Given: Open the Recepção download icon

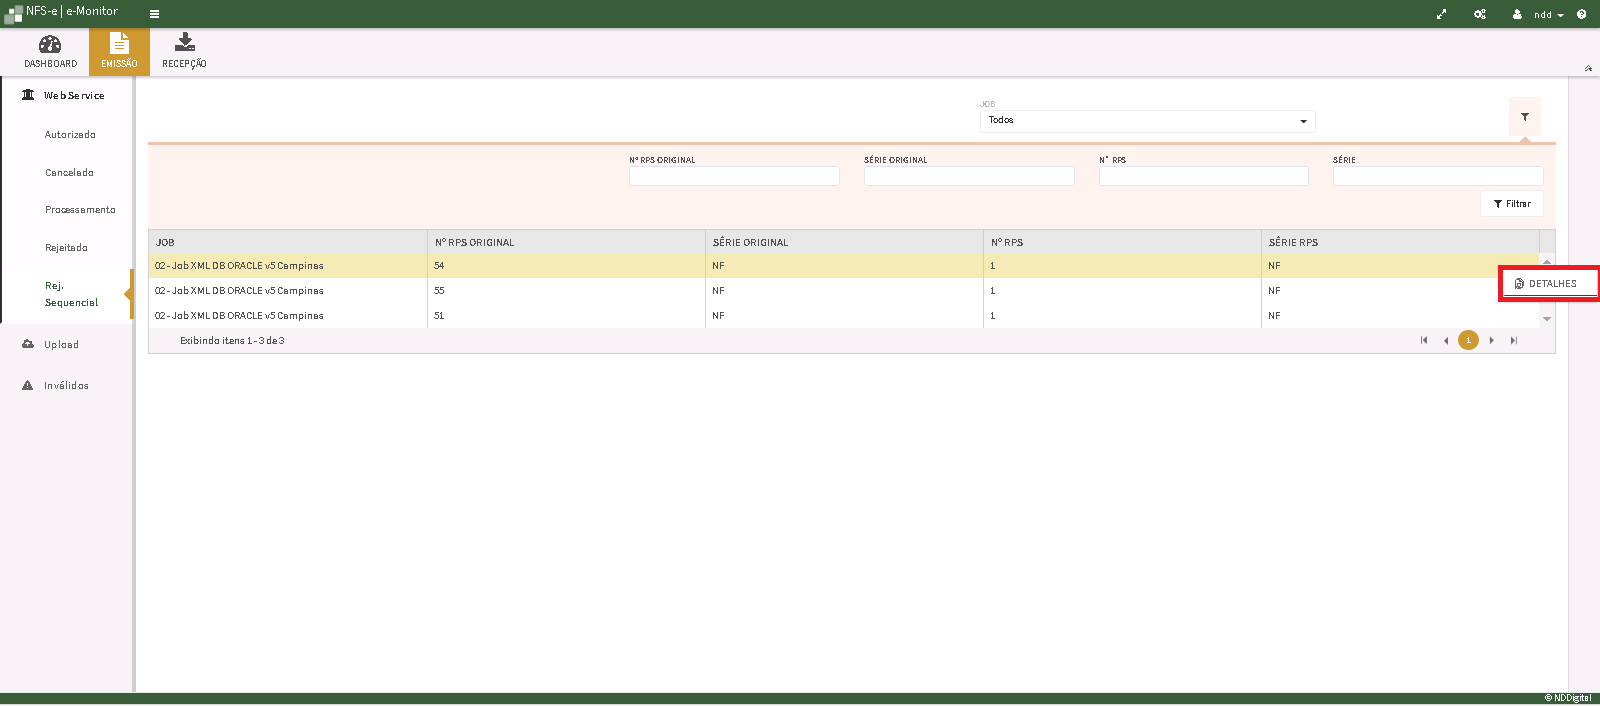Looking at the screenshot, I should (x=184, y=43).
